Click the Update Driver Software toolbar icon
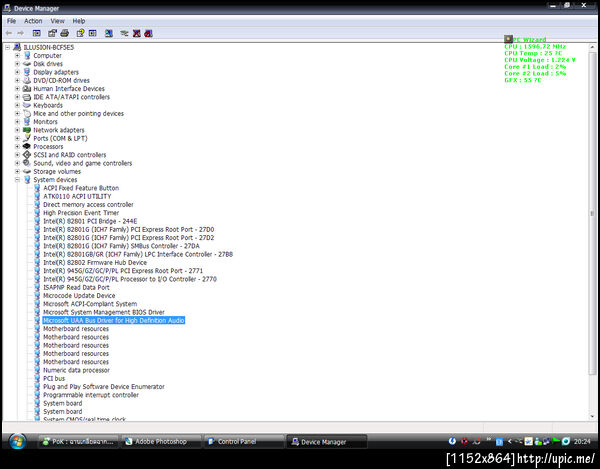The height and width of the screenshot is (469, 600). pos(124,33)
